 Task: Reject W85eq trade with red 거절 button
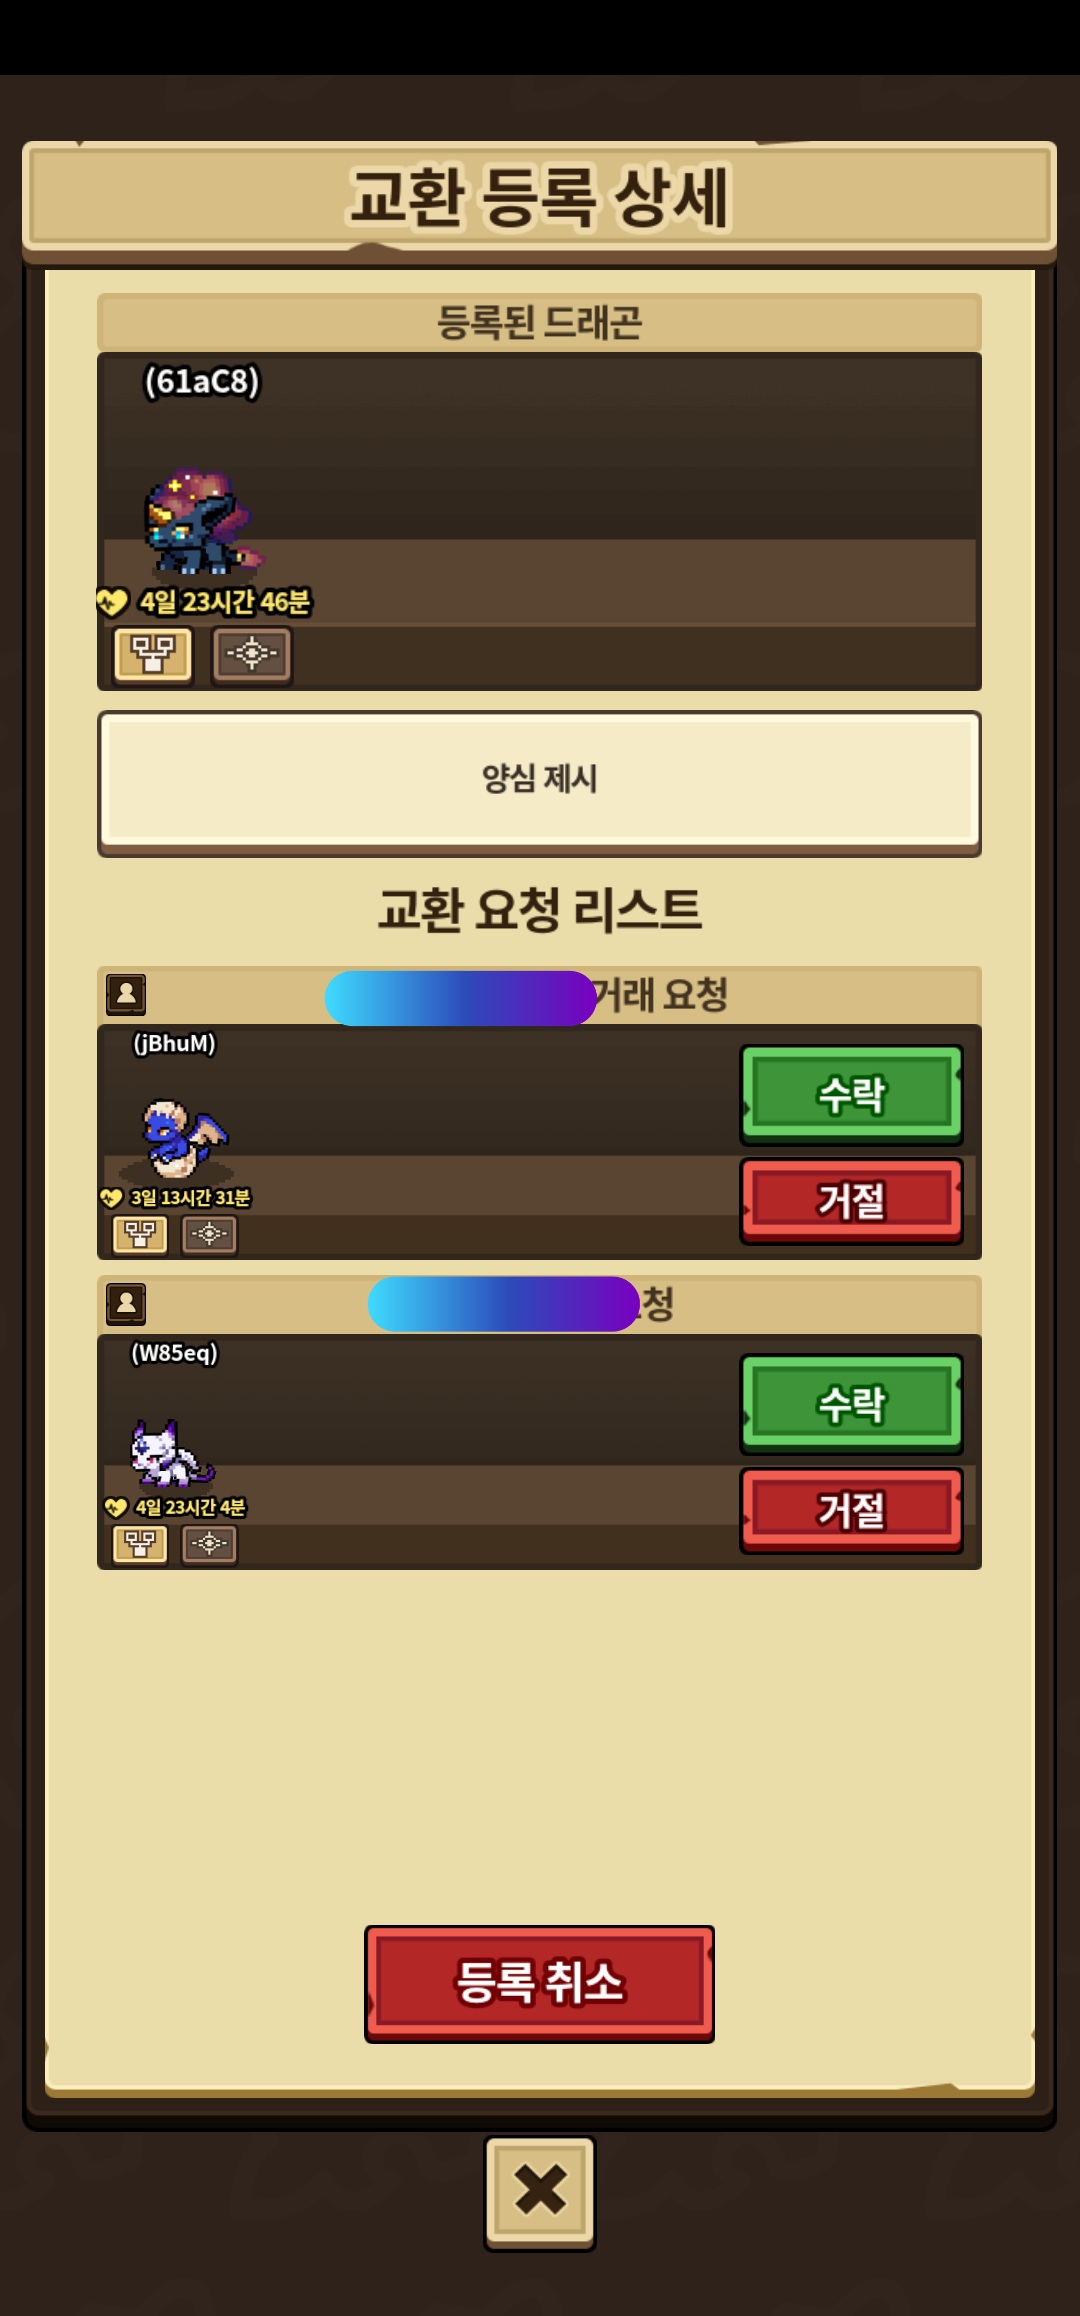851,1510
